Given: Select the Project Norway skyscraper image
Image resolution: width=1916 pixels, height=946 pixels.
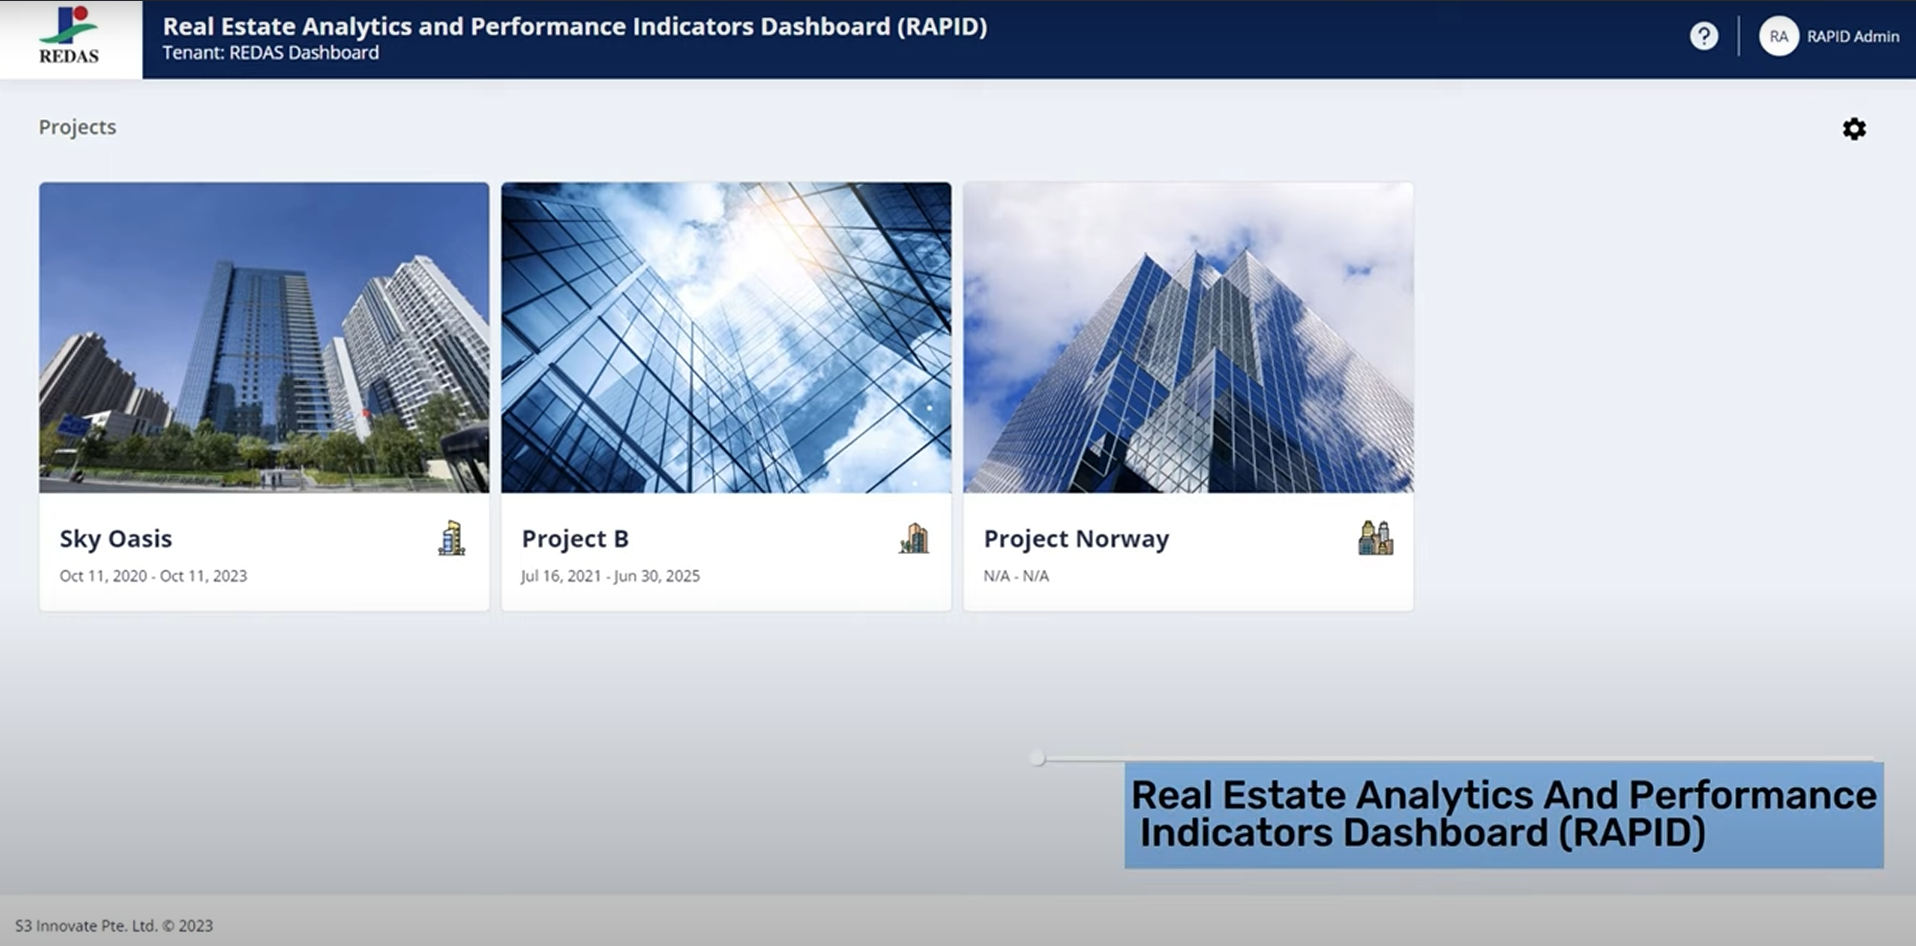Looking at the screenshot, I should coord(1188,337).
